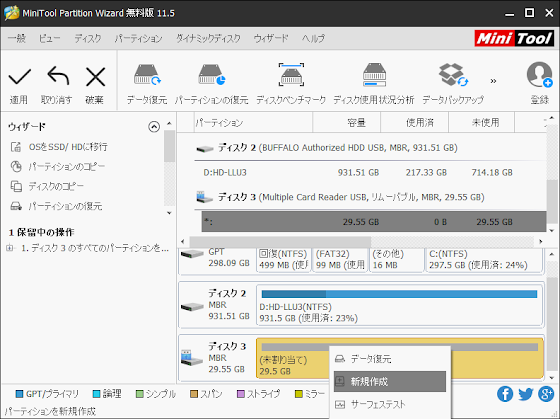Click the Mirror (ミラー) legend color swatch
560x419 pixels.
point(298,394)
